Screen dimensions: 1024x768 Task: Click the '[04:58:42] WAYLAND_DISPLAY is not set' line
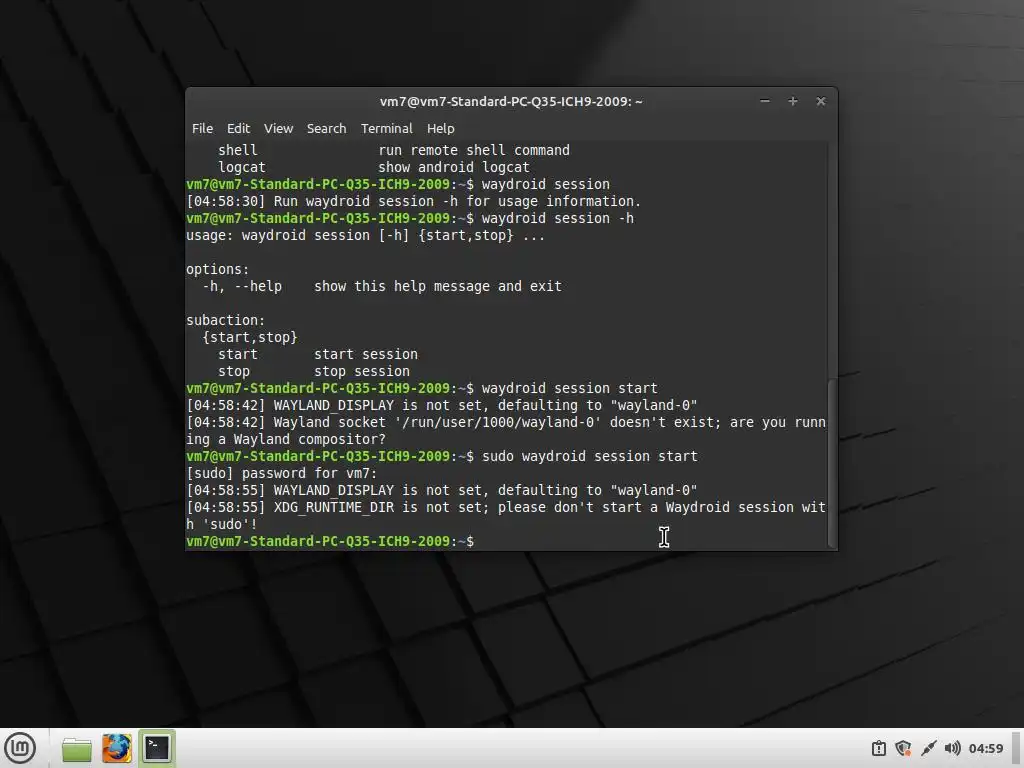click(x=441, y=405)
